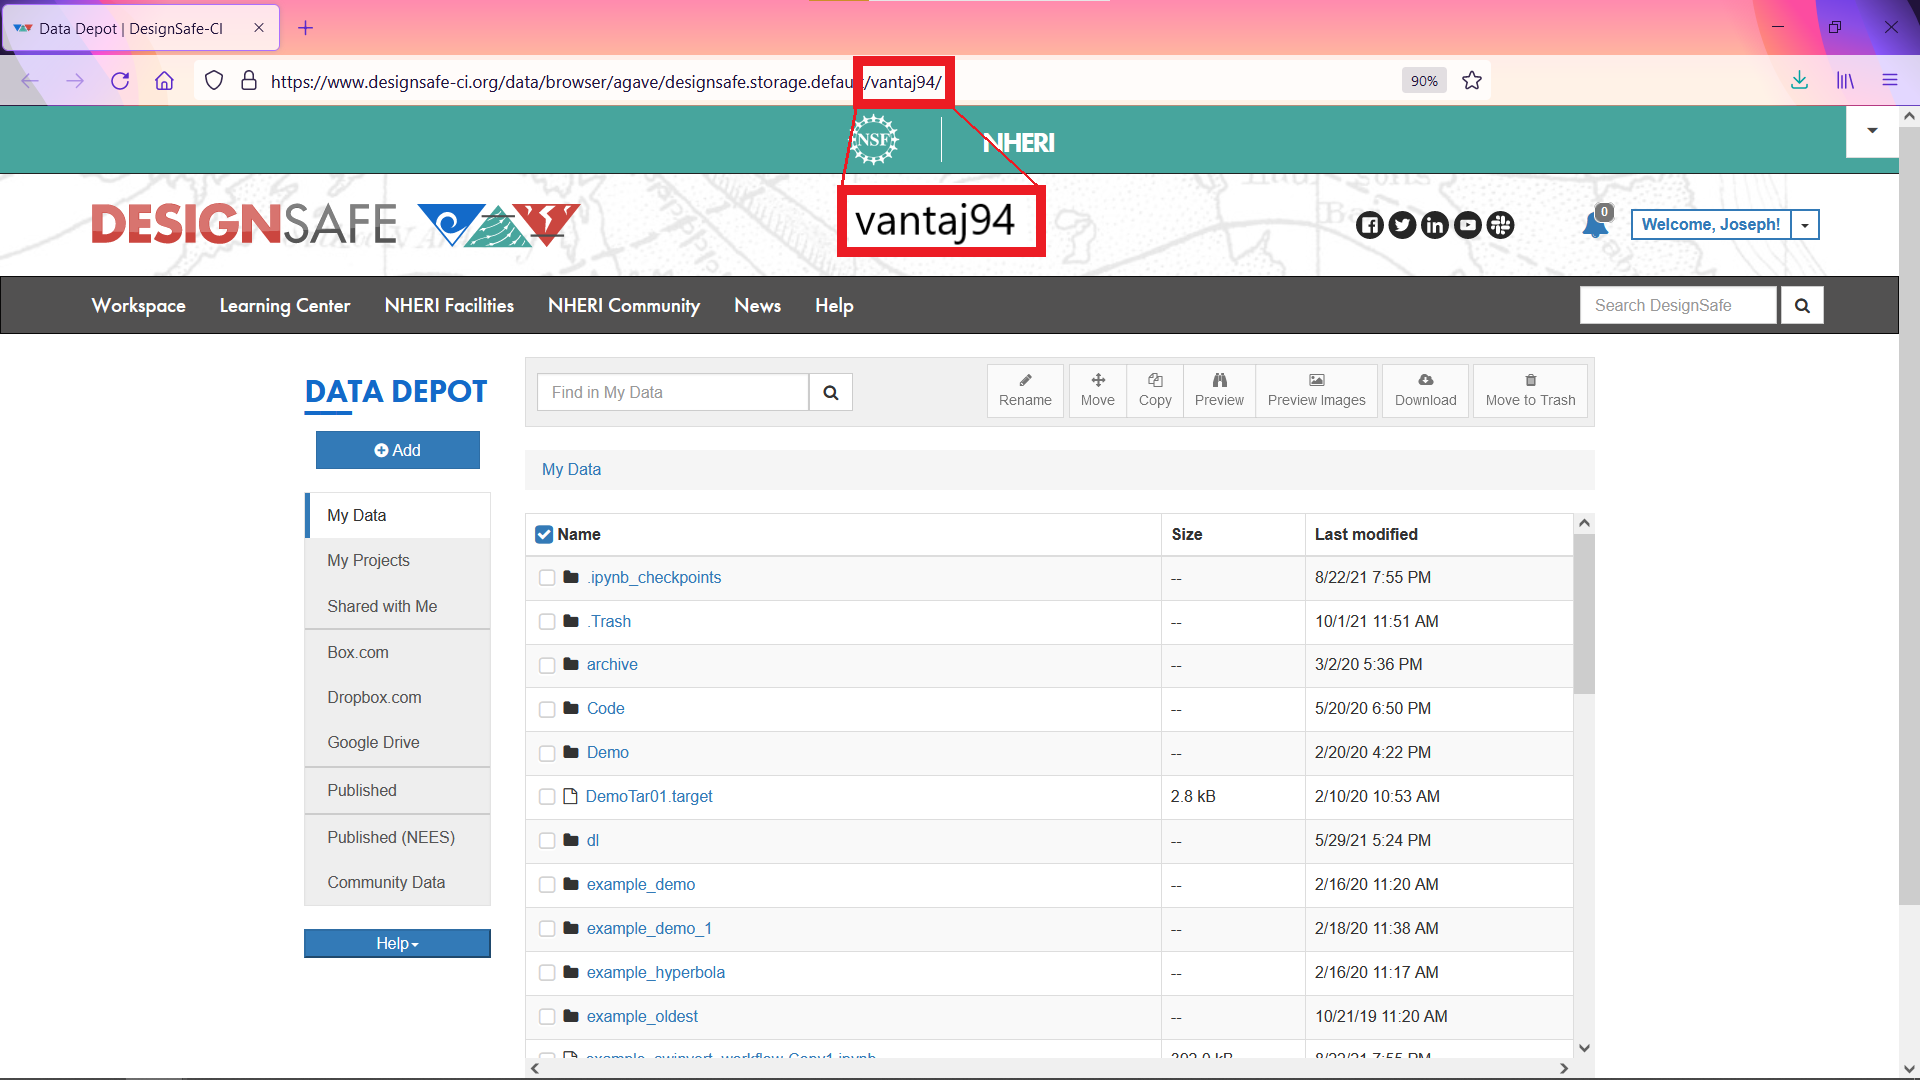Viewport: 1920px width, 1080px height.
Task: Toggle the select-all Name checkbox
Action: click(x=544, y=534)
